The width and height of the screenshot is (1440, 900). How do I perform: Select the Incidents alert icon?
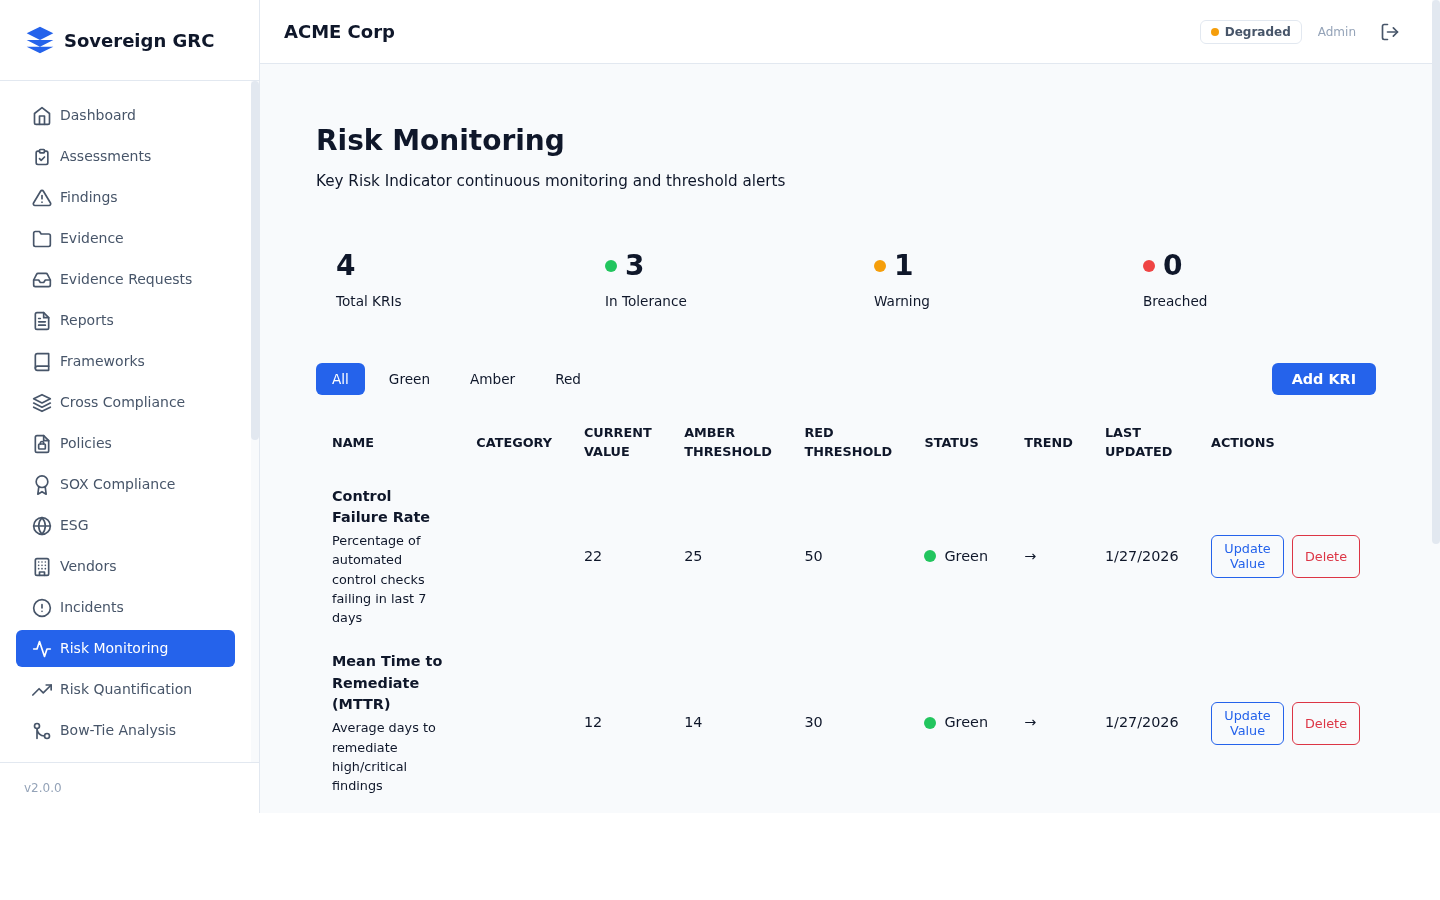(42, 607)
